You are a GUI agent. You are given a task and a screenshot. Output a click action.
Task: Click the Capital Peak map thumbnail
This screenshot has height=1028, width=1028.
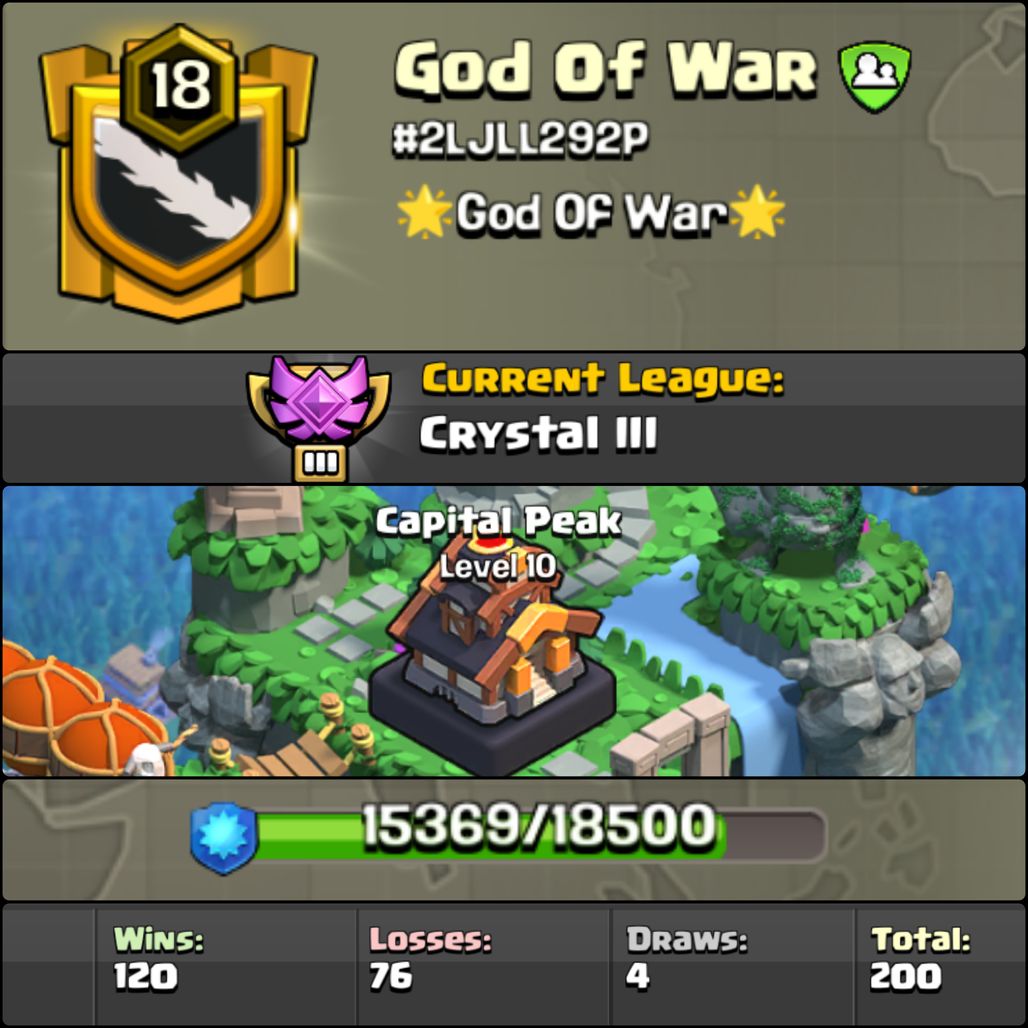coord(514,631)
